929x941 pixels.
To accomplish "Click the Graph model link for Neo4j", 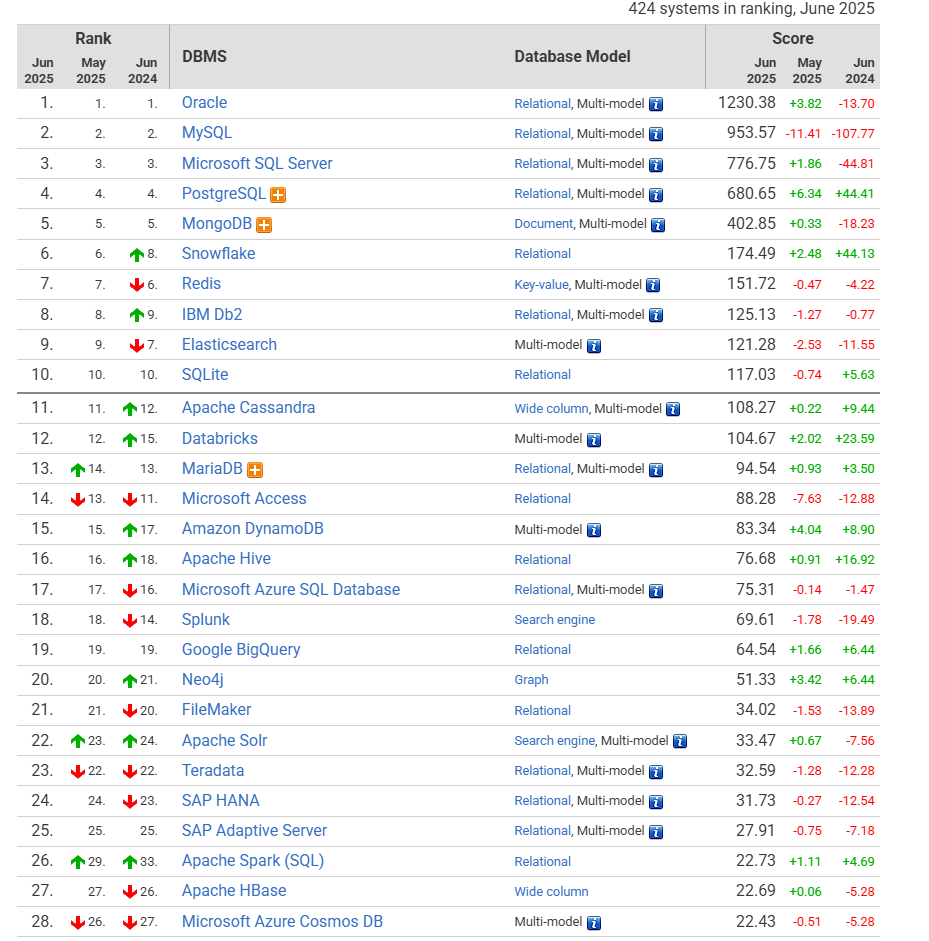I will 531,680.
